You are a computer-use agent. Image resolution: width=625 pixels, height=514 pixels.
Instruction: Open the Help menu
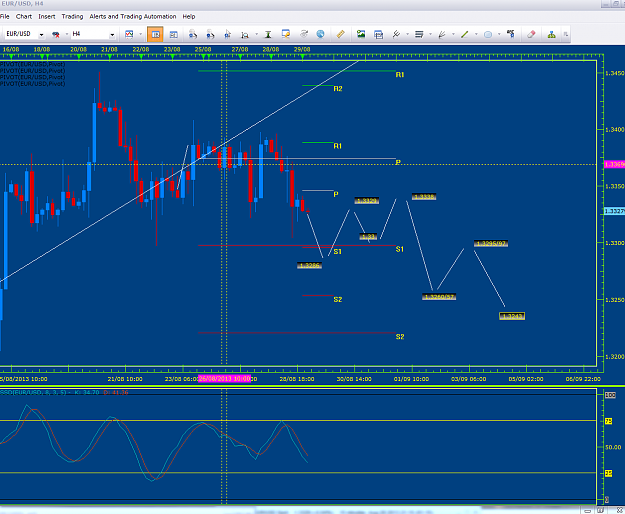click(189, 16)
